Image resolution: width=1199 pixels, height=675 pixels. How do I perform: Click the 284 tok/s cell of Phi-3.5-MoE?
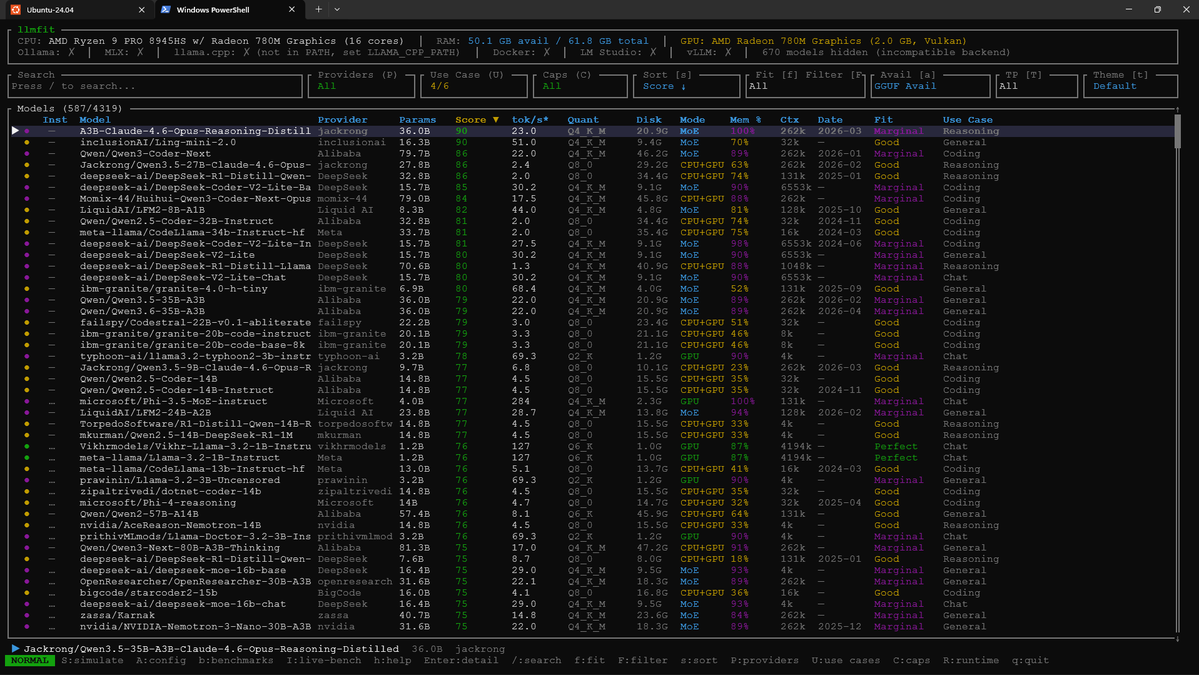[521, 401]
